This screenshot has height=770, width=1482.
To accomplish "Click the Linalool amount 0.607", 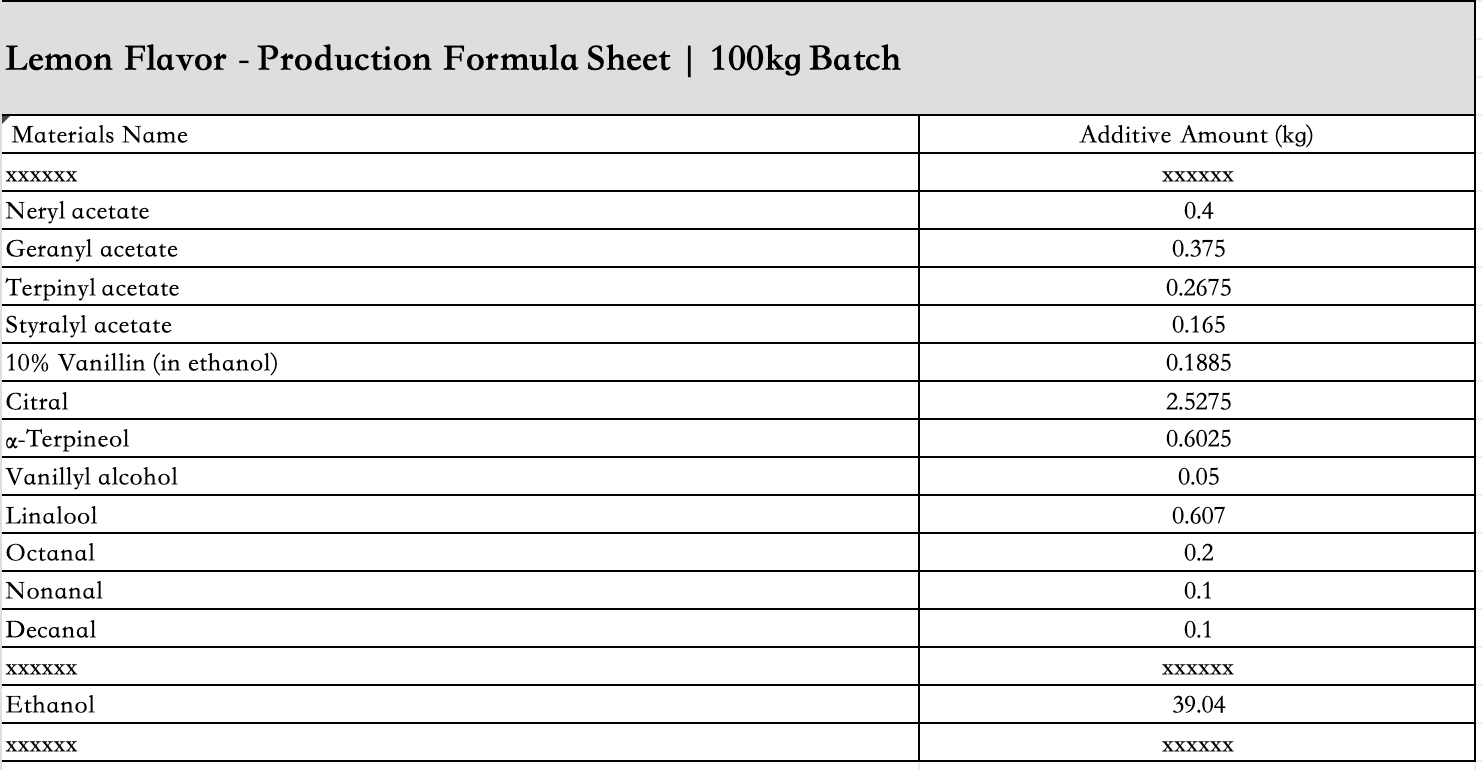I will tap(1197, 515).
